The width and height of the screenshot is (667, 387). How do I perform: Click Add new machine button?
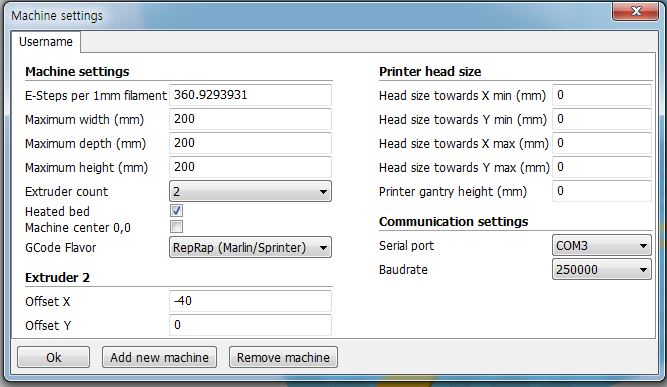point(160,357)
